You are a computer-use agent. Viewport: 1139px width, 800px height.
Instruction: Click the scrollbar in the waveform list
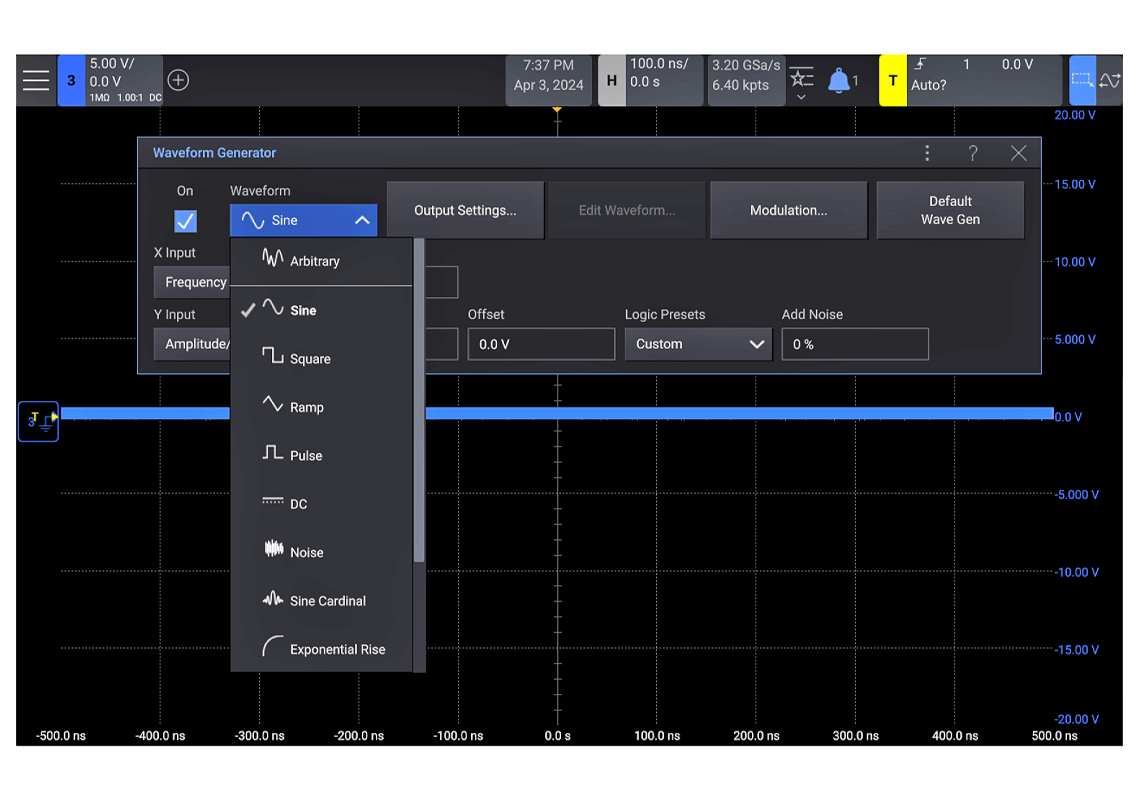click(419, 400)
